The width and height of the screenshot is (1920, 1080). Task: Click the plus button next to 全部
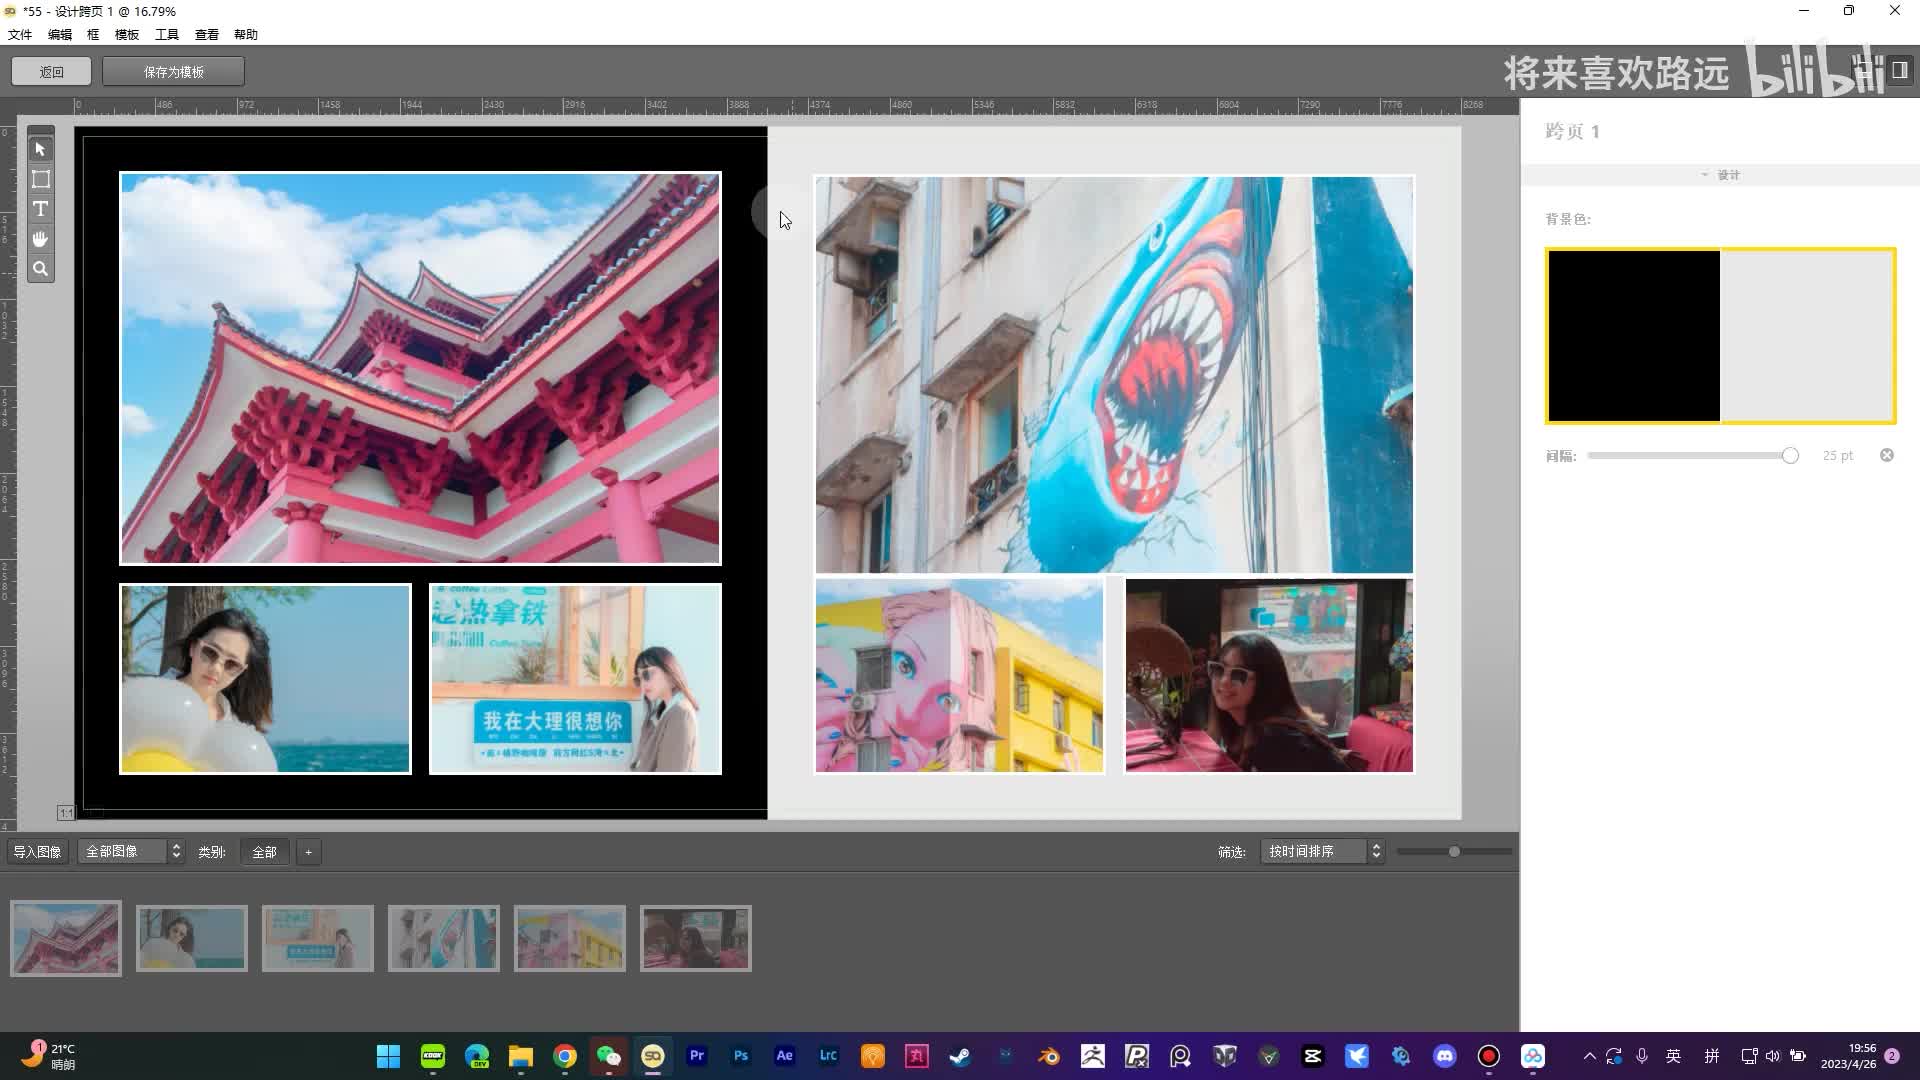coord(308,852)
